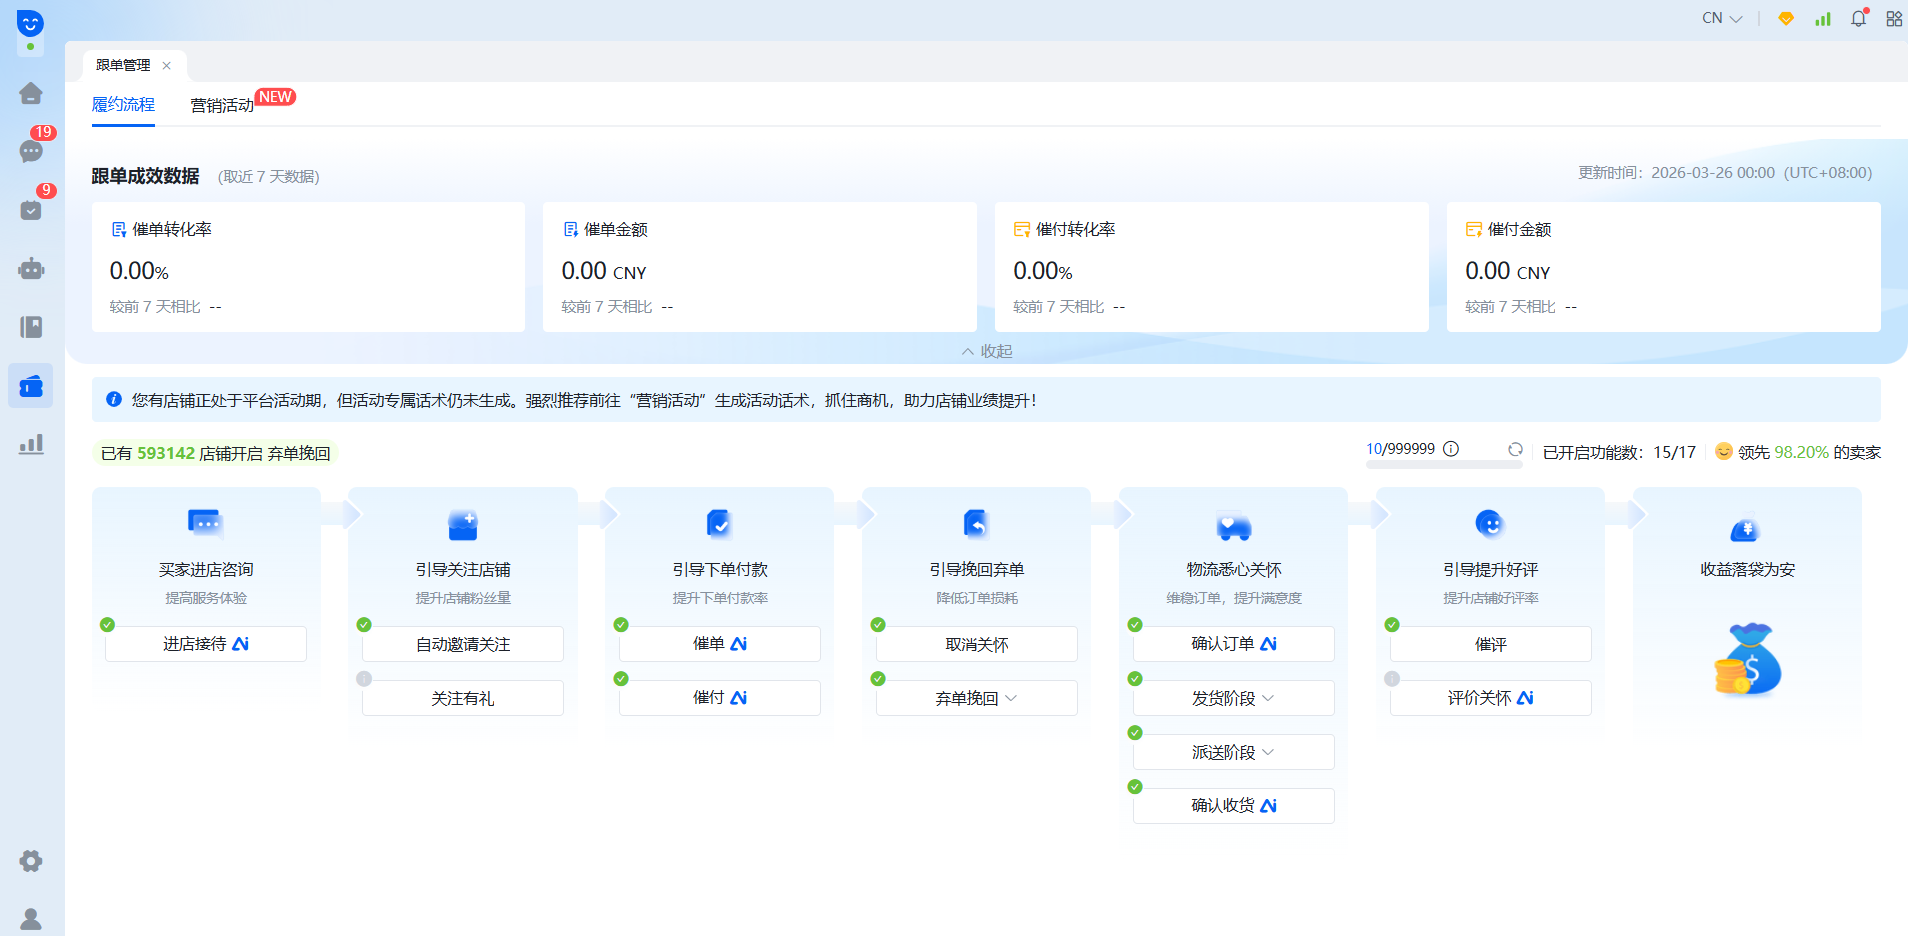1908x936 pixels.
Task: Click the robot icon in sidebar
Action: click(x=31, y=269)
